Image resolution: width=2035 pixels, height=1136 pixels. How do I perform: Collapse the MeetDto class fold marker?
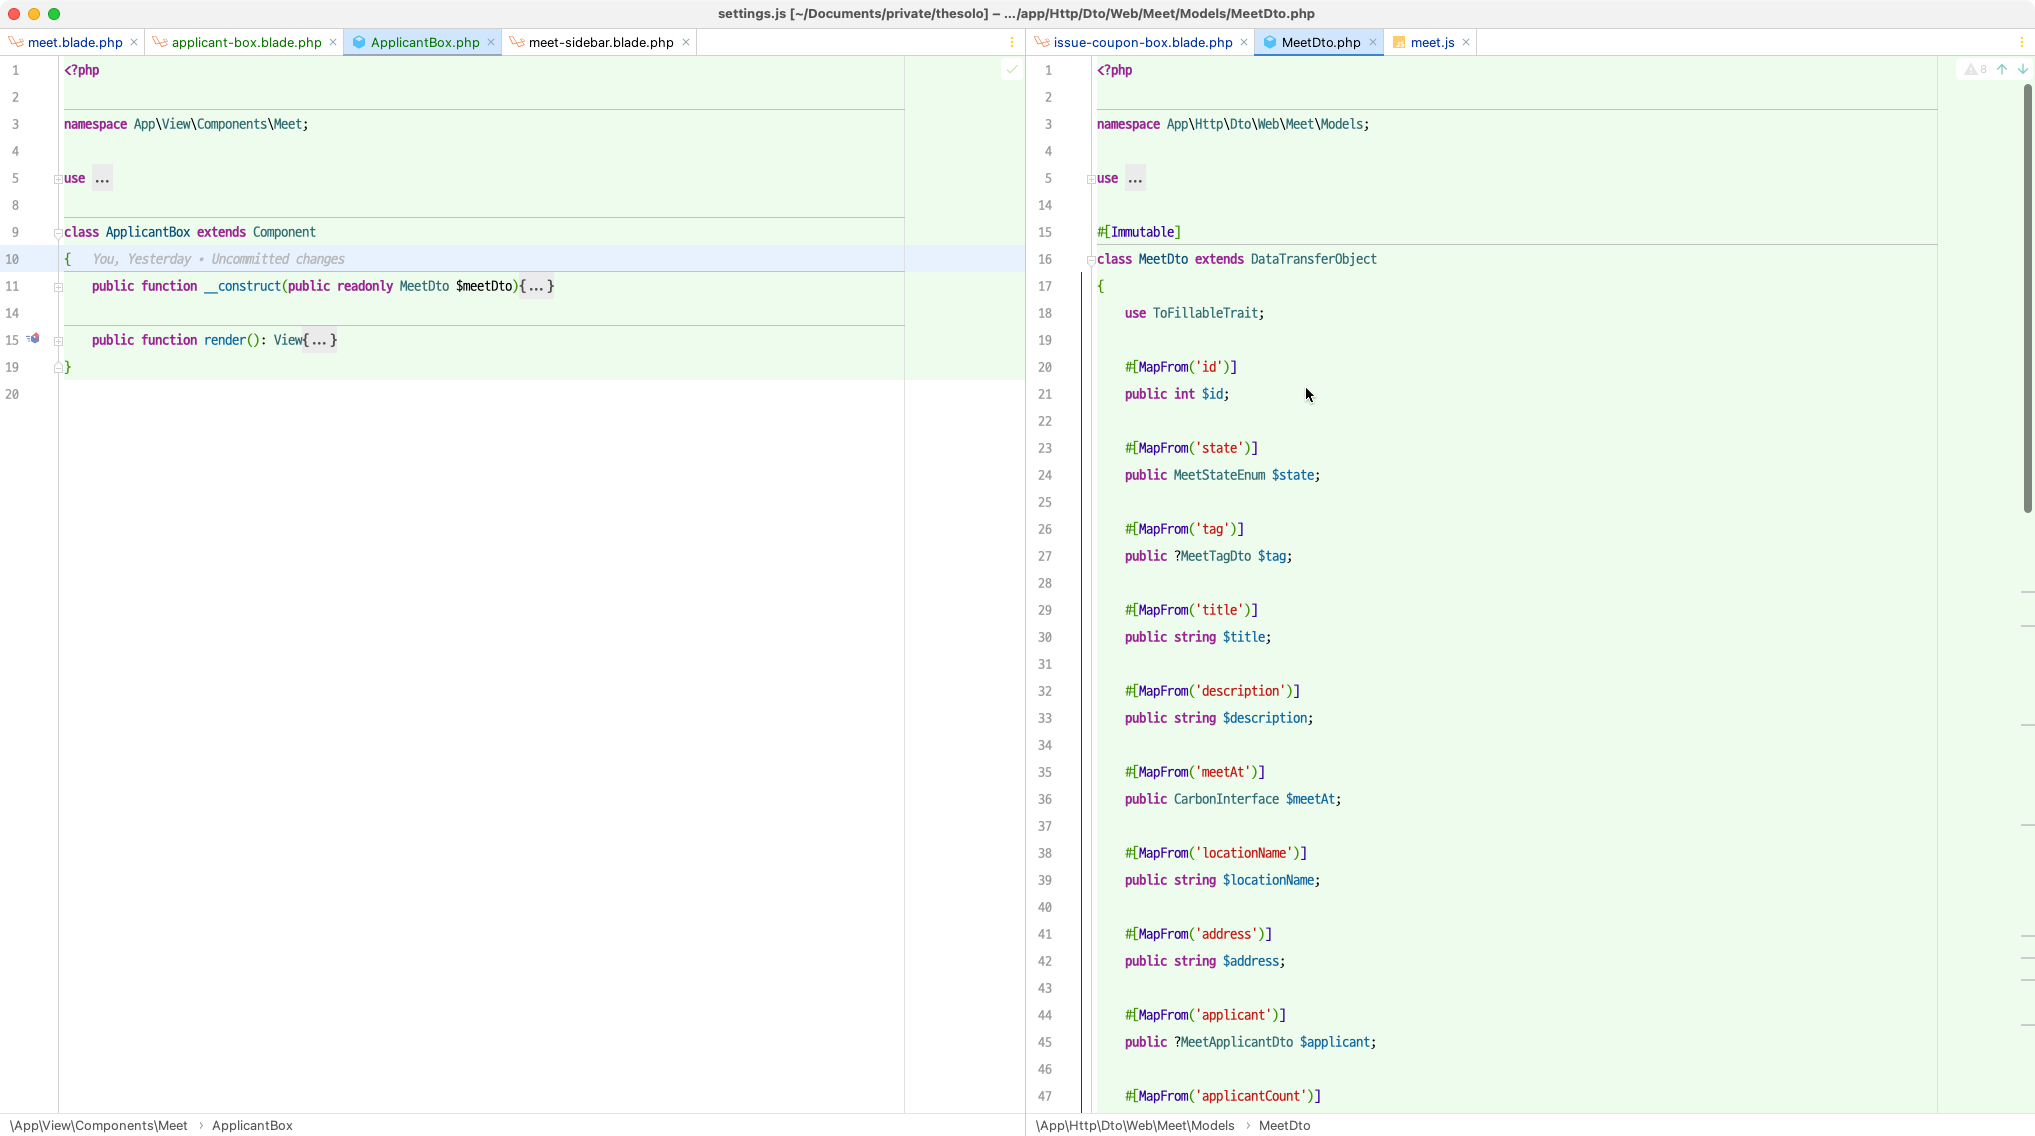1090,260
